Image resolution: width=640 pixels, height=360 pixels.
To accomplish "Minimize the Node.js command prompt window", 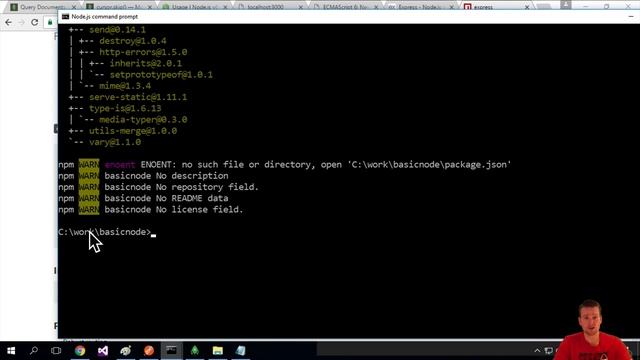I will [x=631, y=17].
